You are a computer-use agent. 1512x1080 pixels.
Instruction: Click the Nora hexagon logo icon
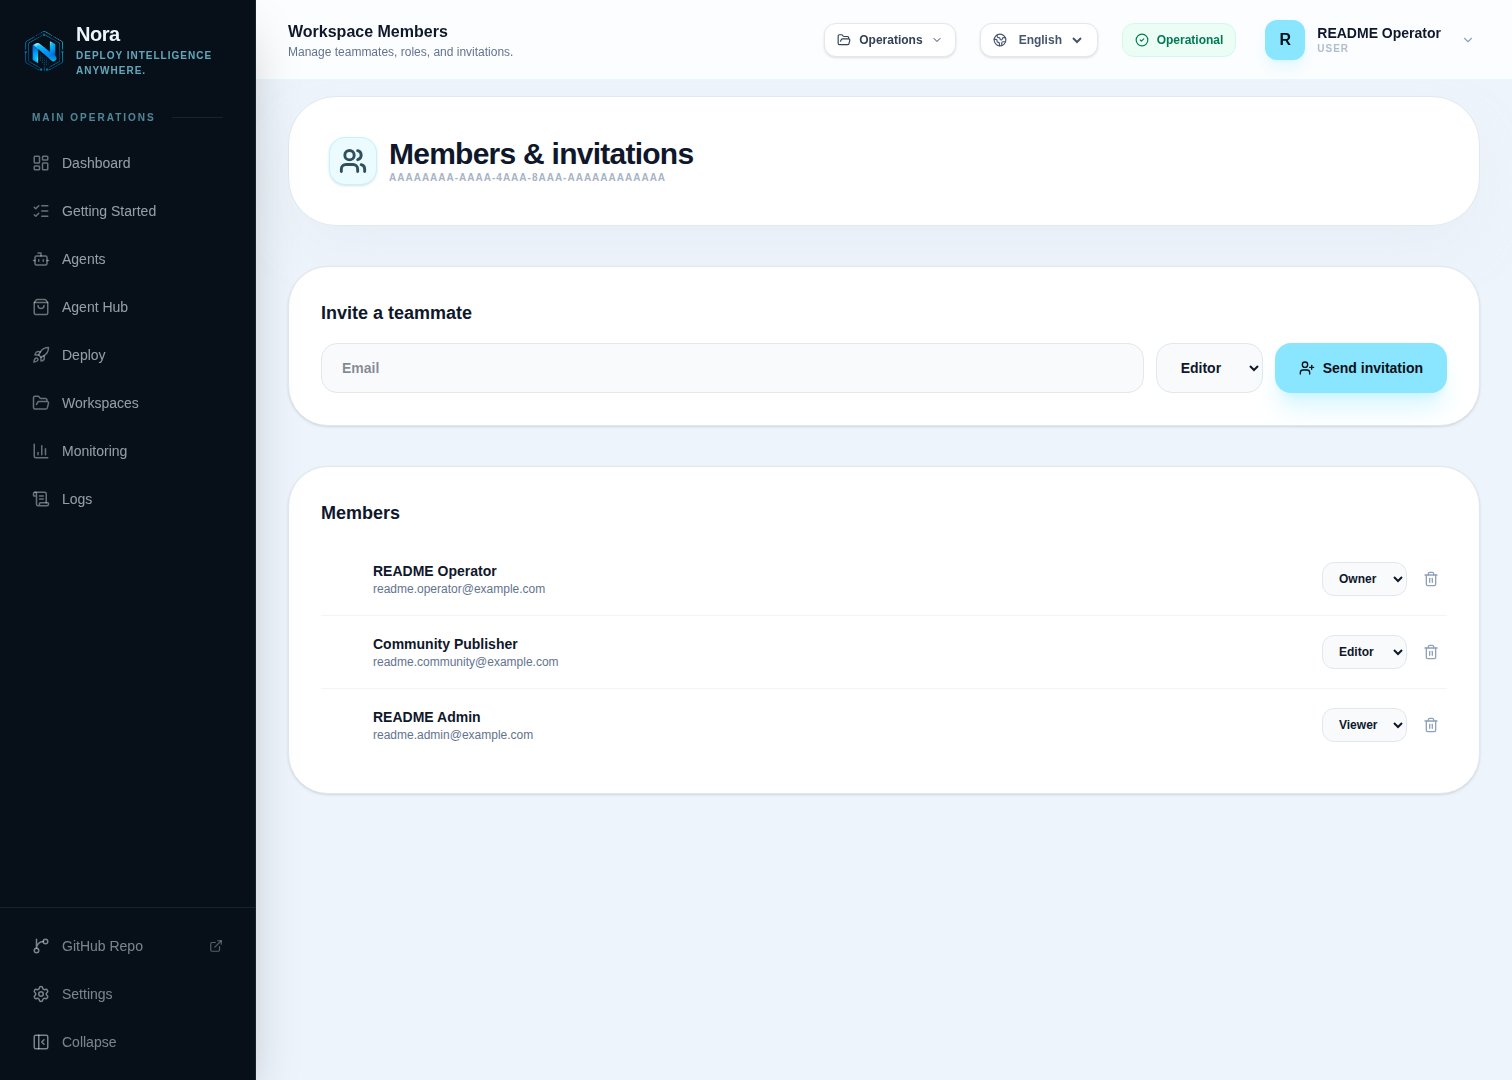tap(44, 51)
